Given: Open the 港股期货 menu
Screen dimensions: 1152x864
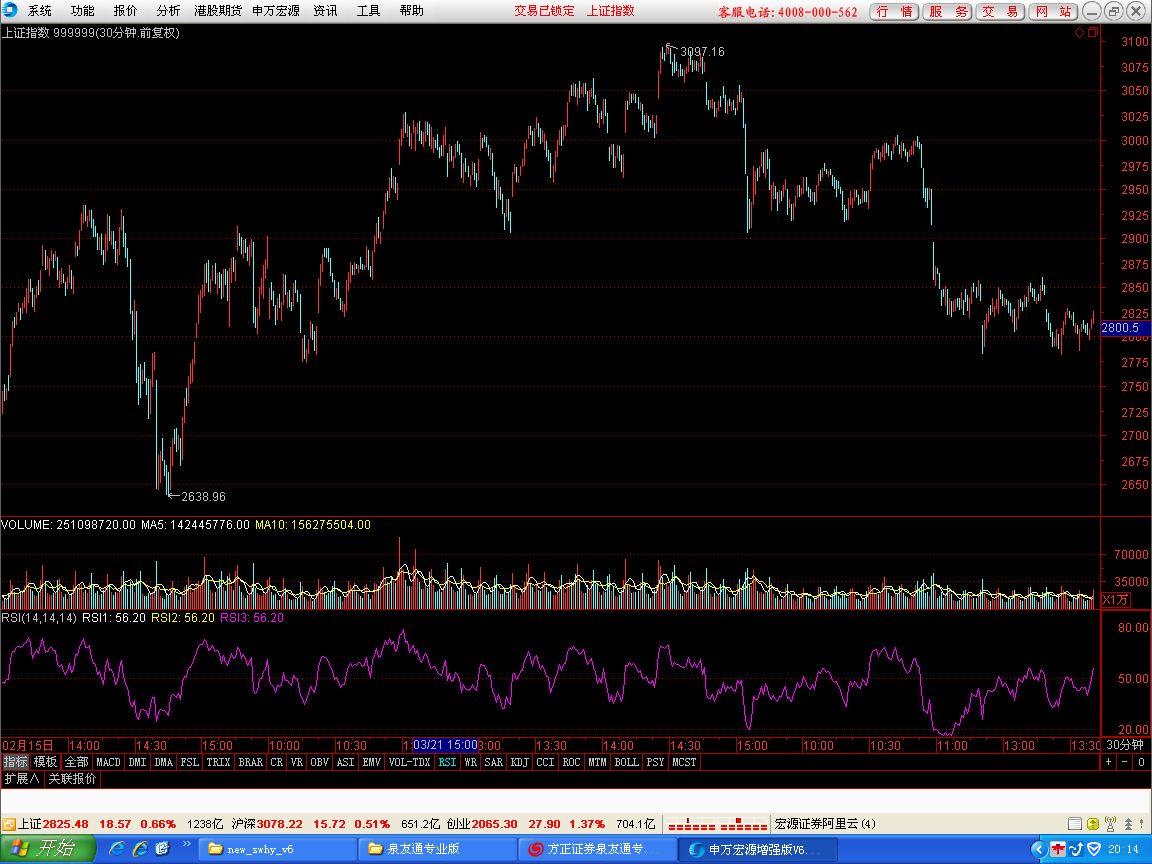Looking at the screenshot, I should tap(218, 10).
